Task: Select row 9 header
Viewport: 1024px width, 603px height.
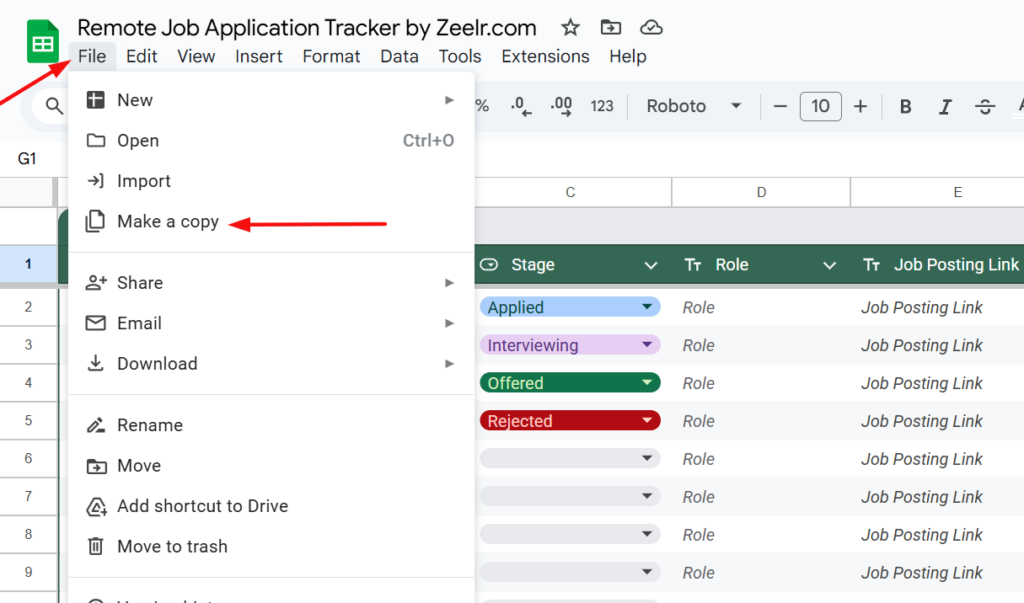Action: point(28,572)
